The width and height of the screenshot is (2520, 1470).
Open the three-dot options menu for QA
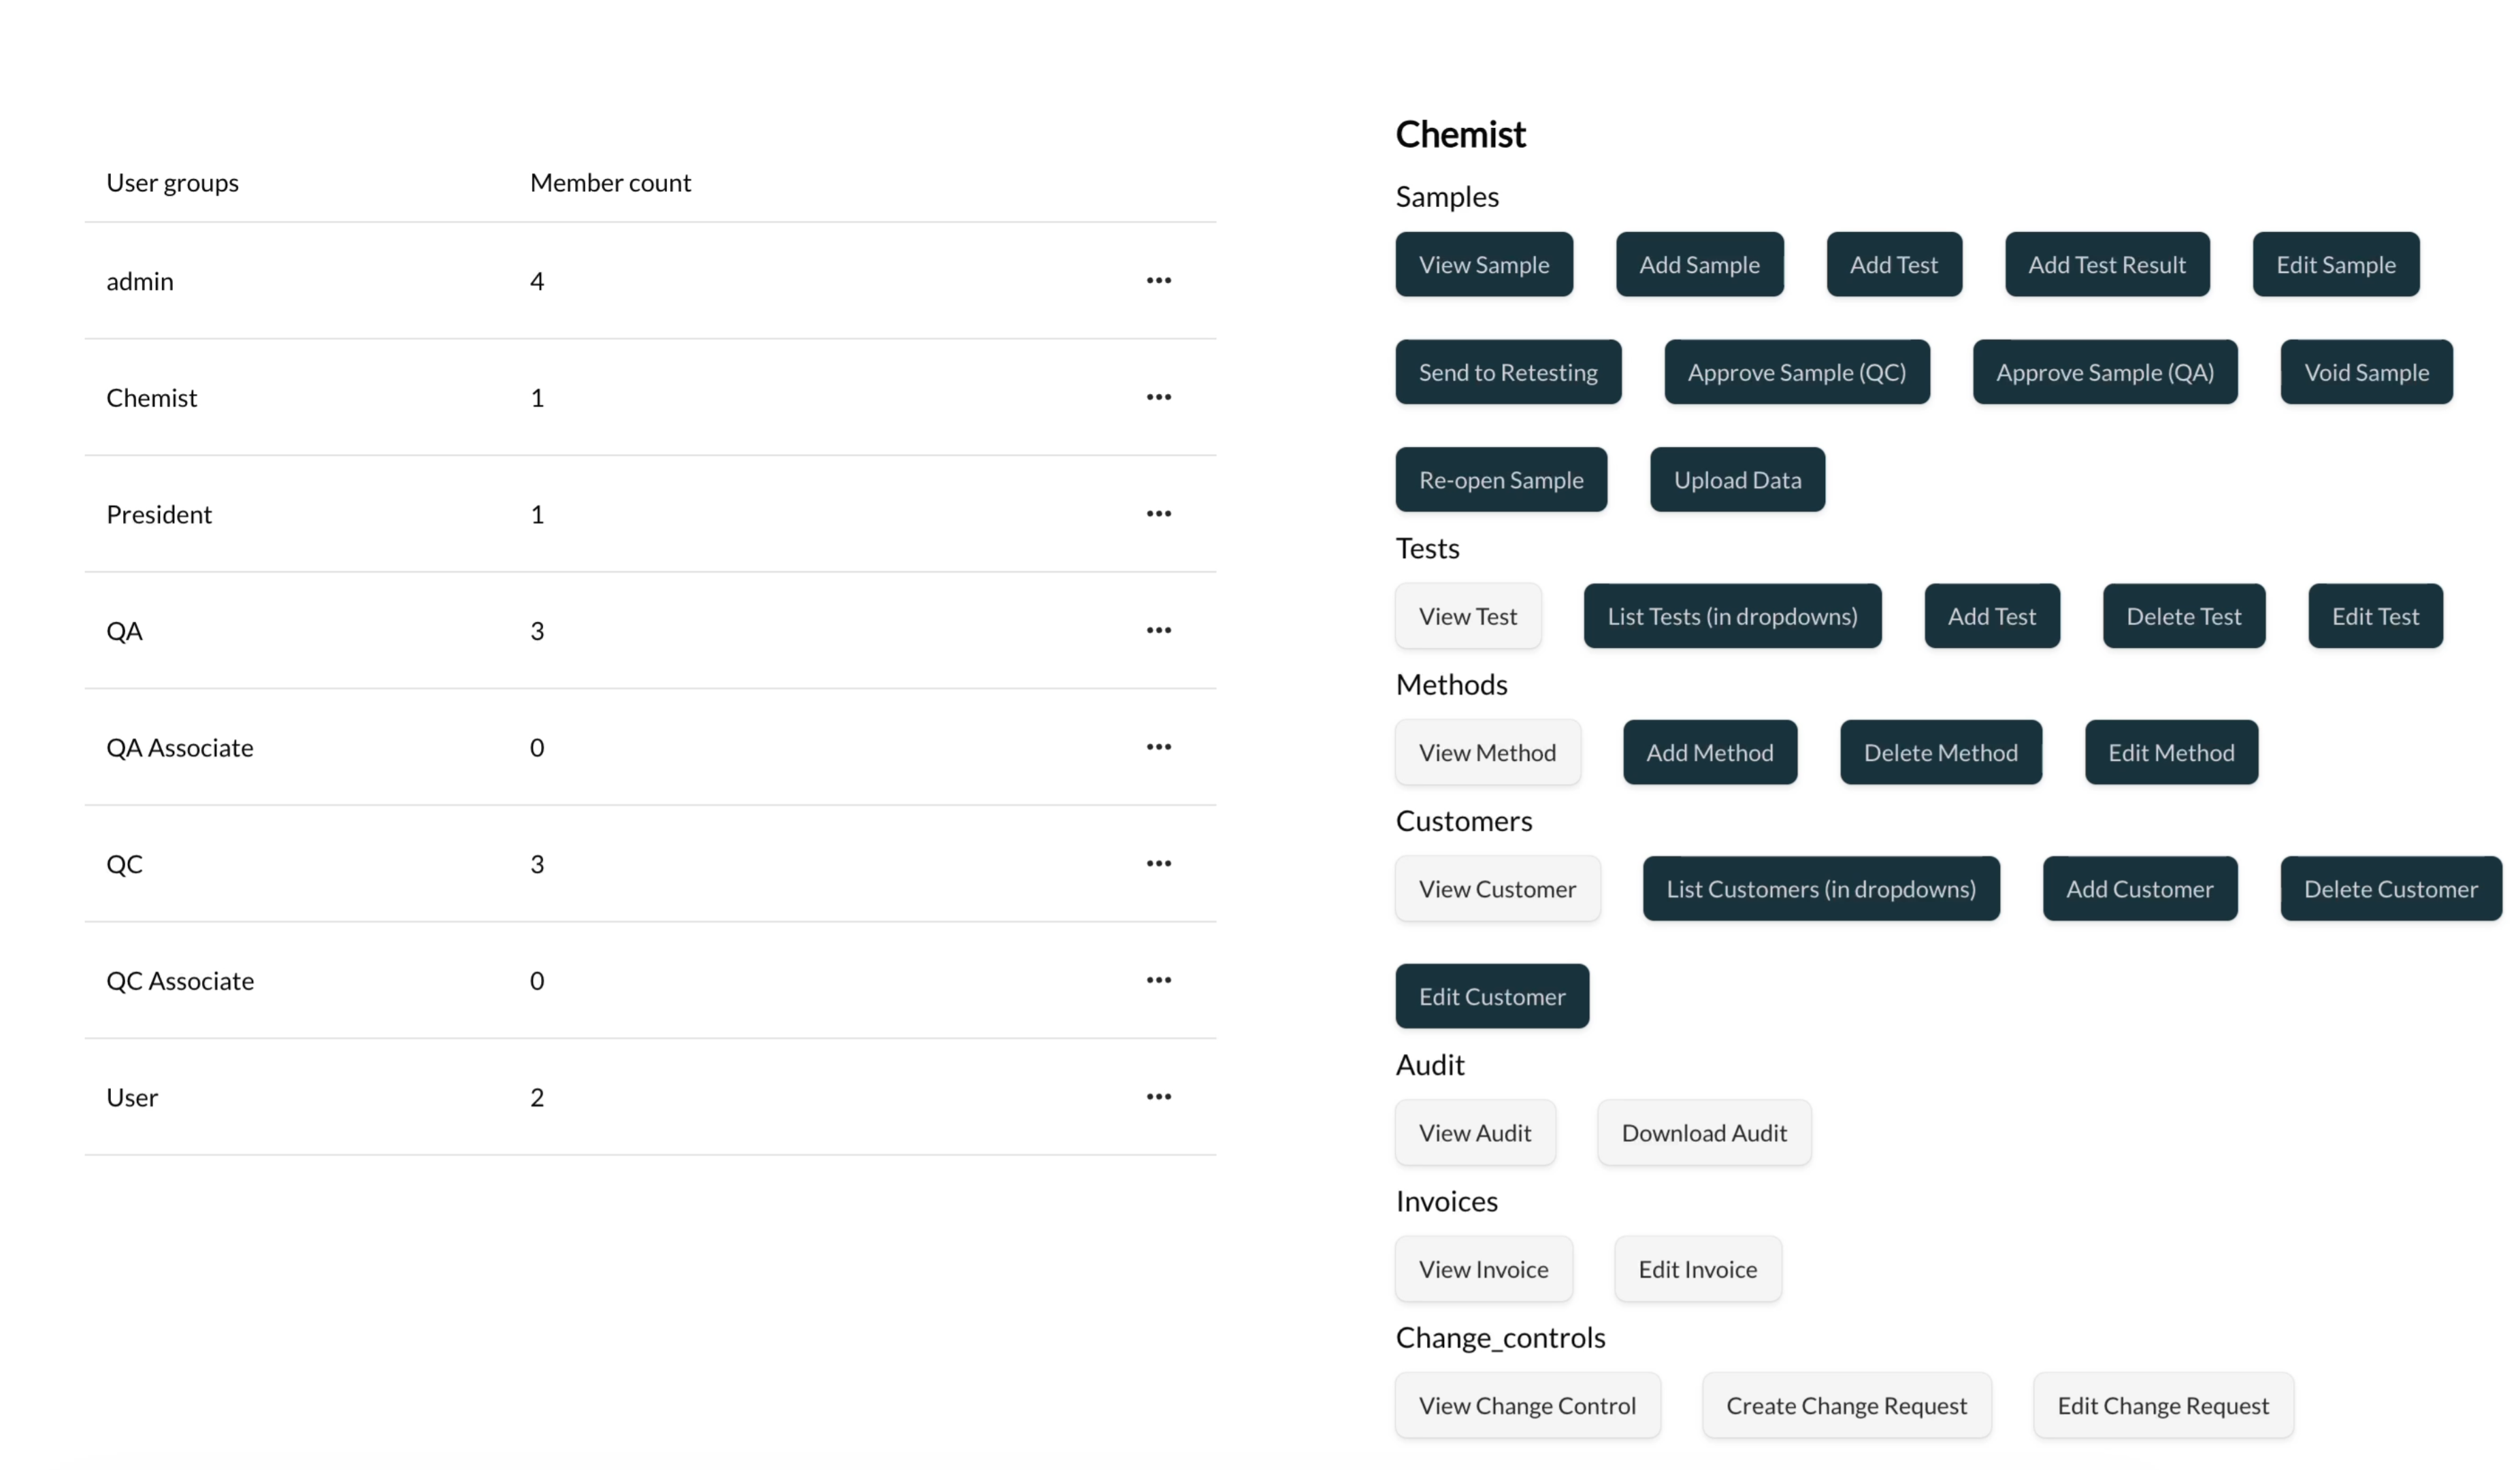(1158, 630)
